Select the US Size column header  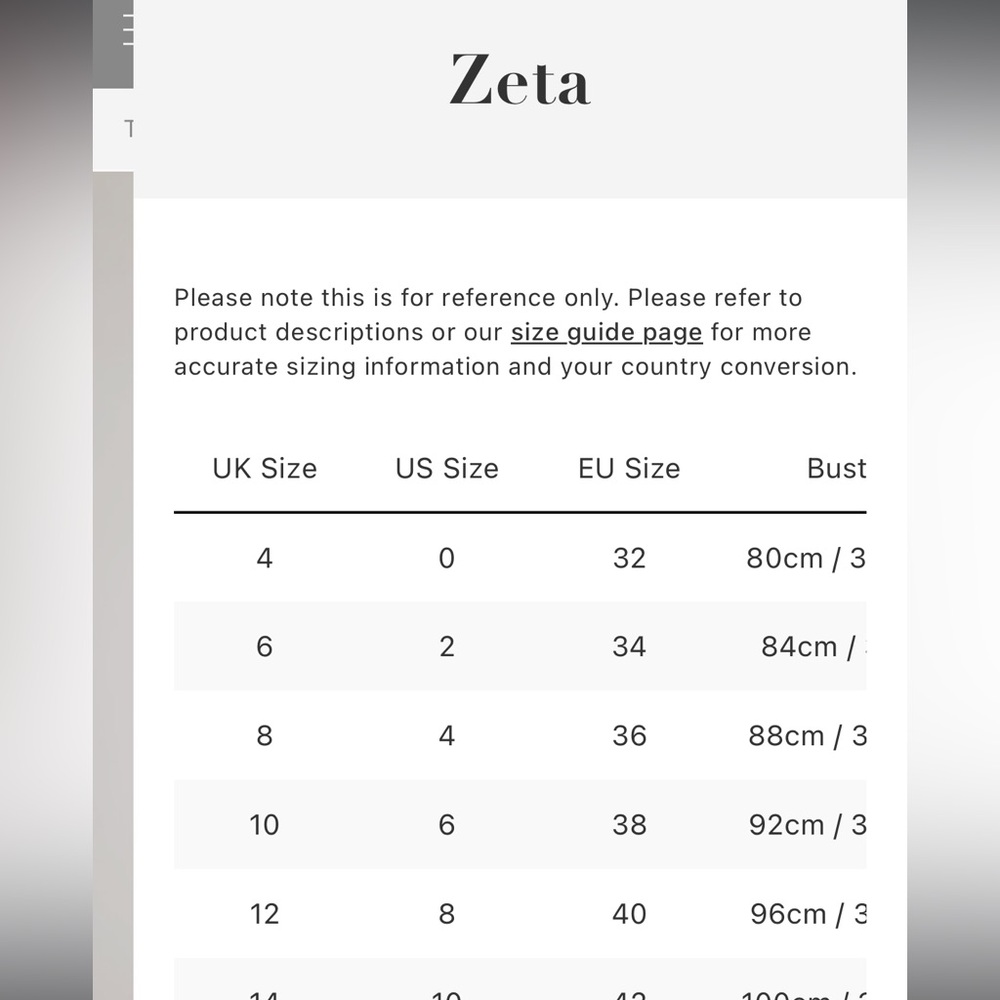tap(446, 469)
